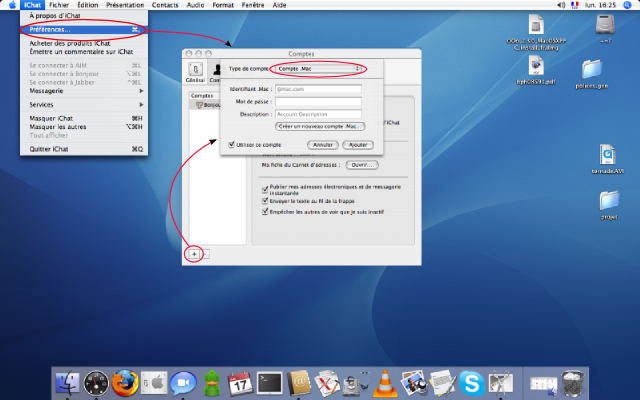The width and height of the screenshot is (640, 400).
Task: Toggle Utiliser ce compte checkbox
Action: pyautogui.click(x=231, y=144)
